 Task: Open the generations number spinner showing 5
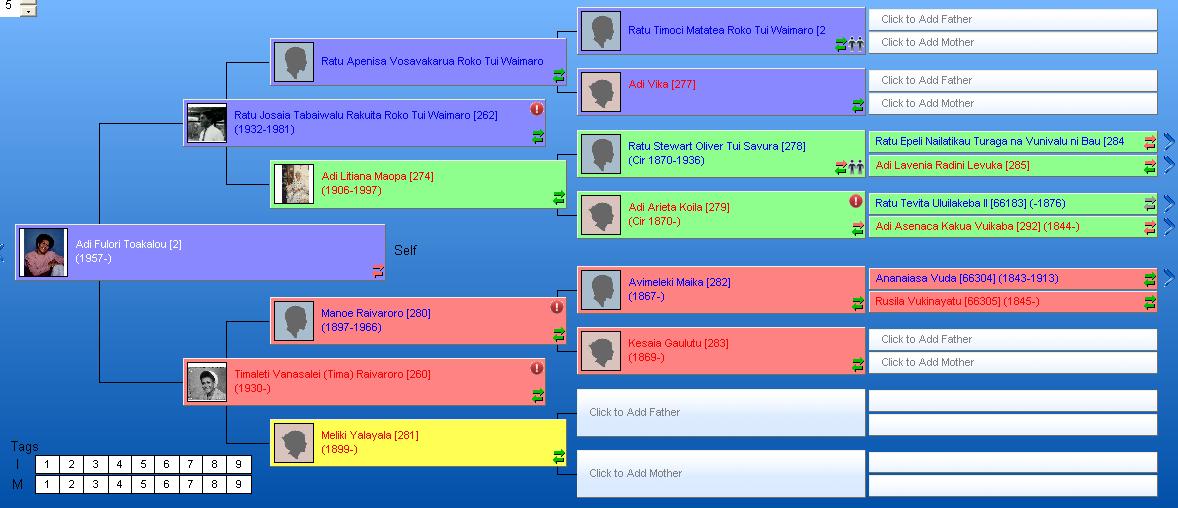[27, 9]
